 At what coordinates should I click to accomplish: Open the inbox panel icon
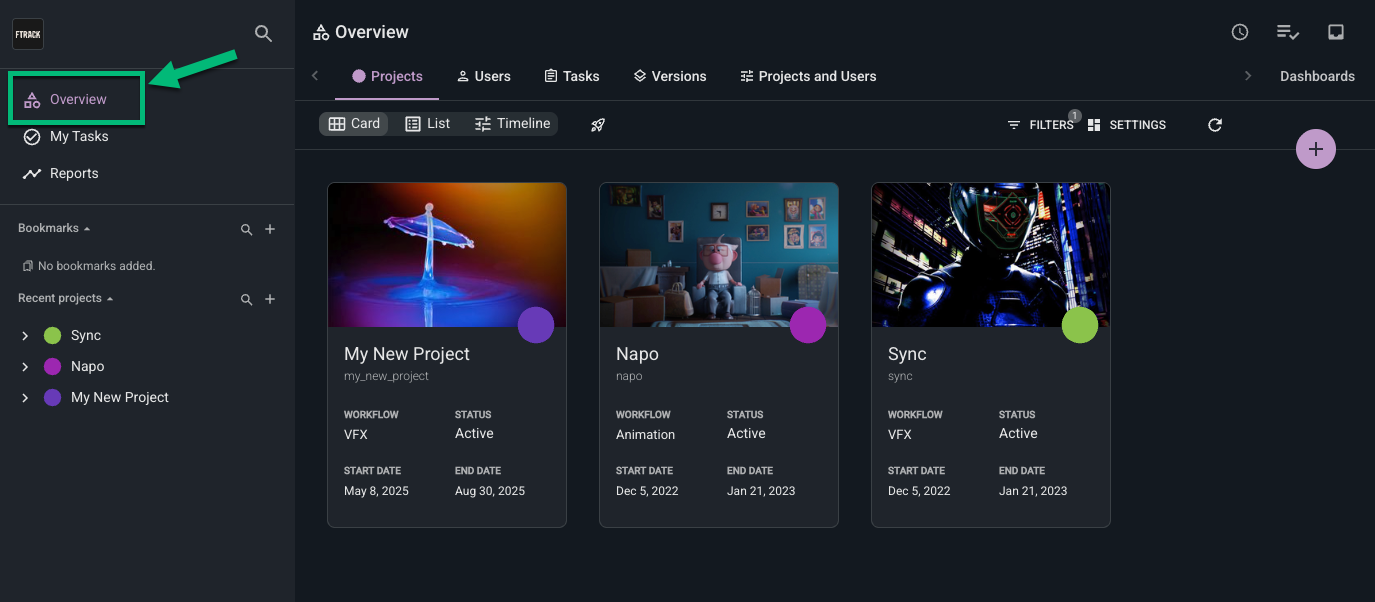tap(1336, 31)
